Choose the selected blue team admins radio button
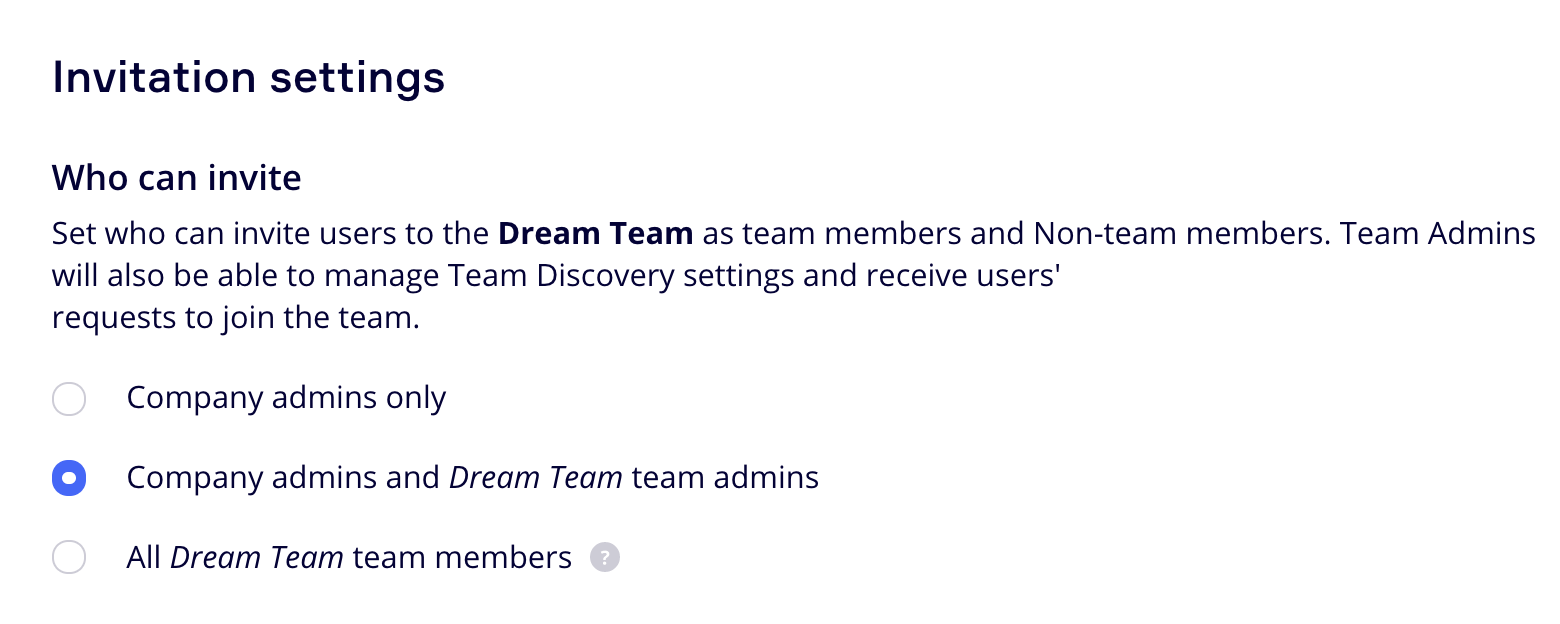This screenshot has height=624, width=1560. [x=69, y=478]
